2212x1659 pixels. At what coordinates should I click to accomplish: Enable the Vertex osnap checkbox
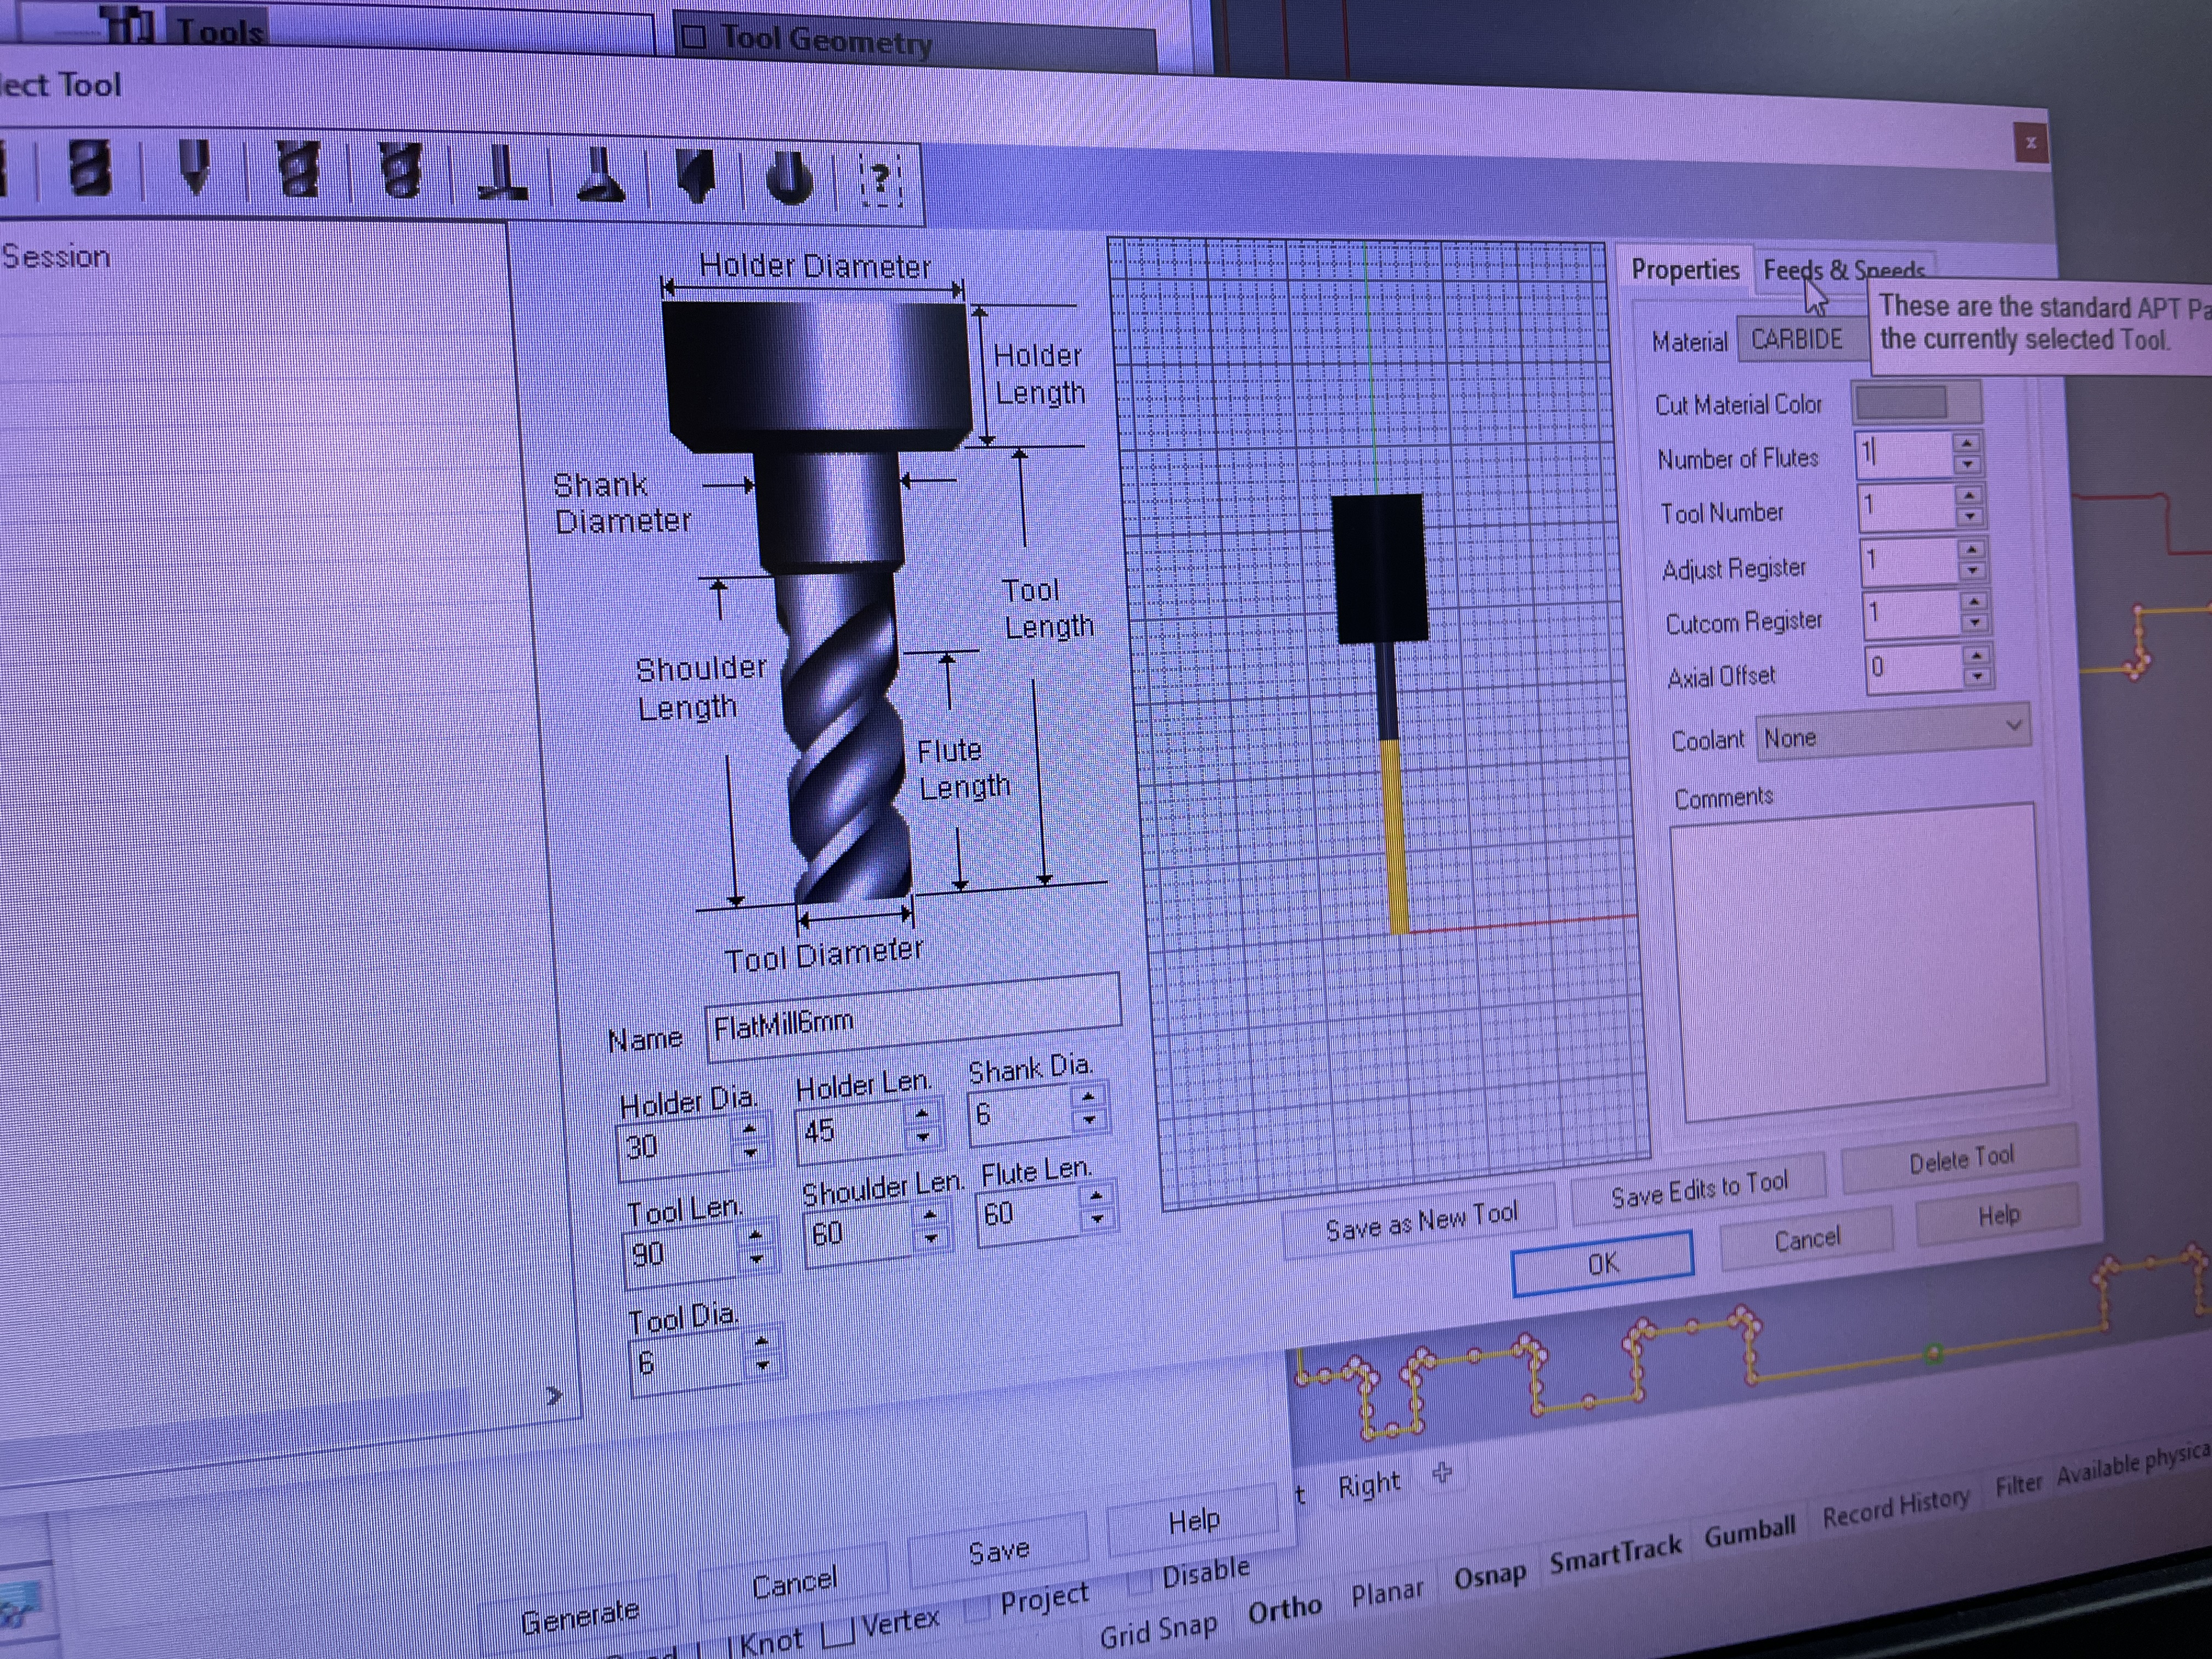[x=838, y=1635]
